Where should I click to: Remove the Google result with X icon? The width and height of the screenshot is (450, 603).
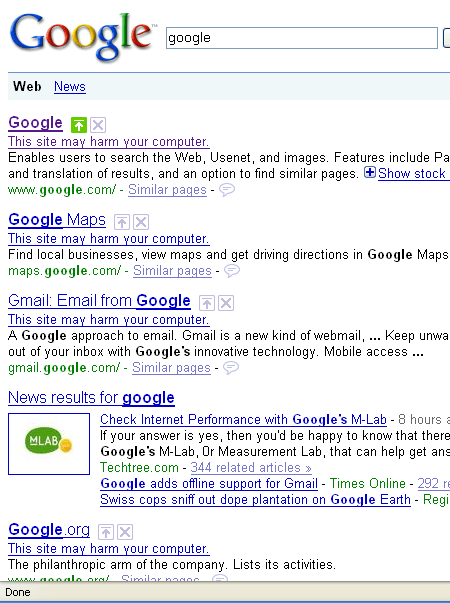click(98, 125)
